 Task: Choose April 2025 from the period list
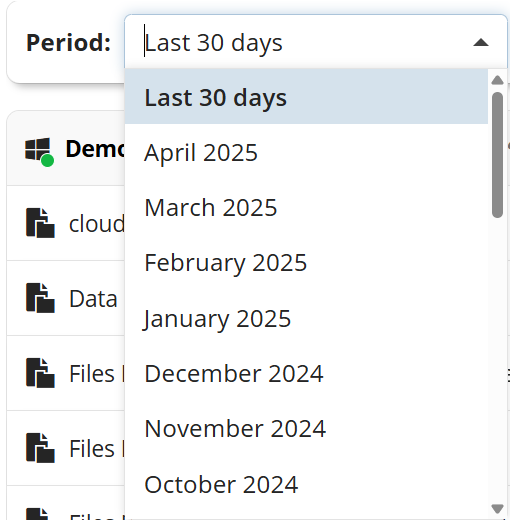[306, 152]
